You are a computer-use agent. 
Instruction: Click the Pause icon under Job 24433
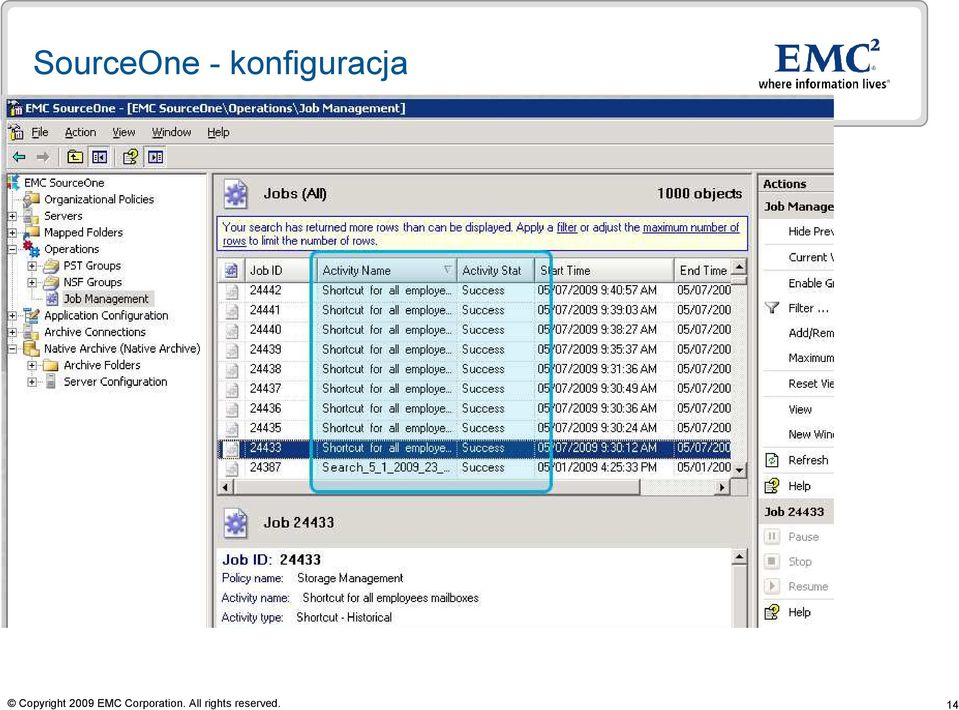tap(772, 536)
